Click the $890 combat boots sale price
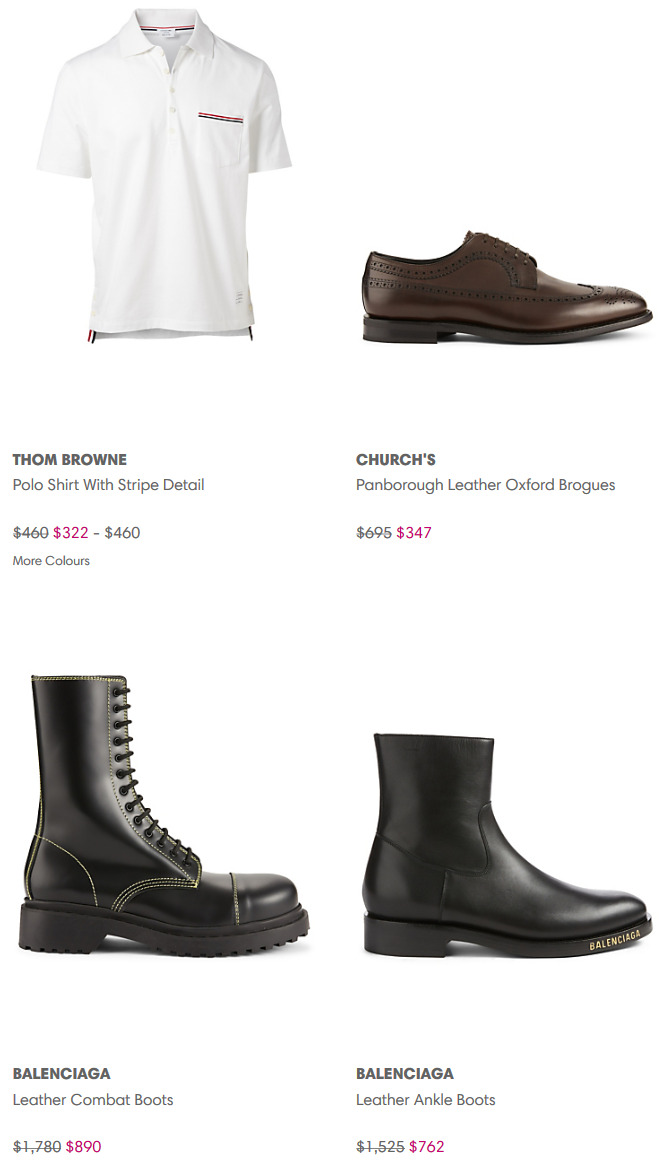 pos(83,1147)
